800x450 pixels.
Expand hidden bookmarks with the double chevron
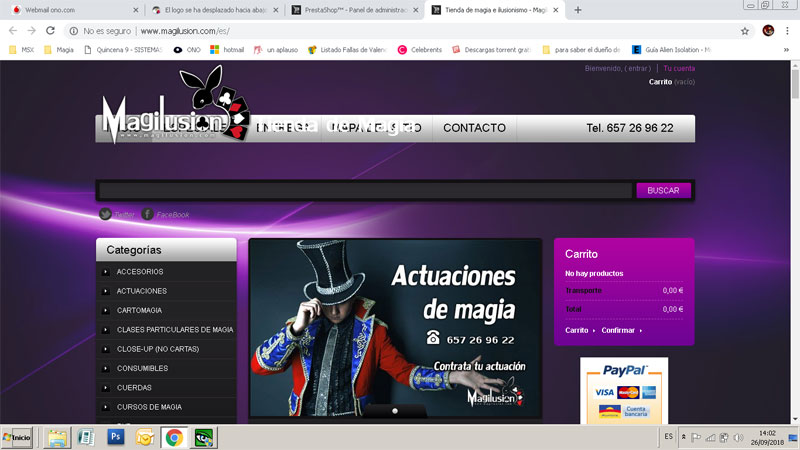tap(786, 49)
